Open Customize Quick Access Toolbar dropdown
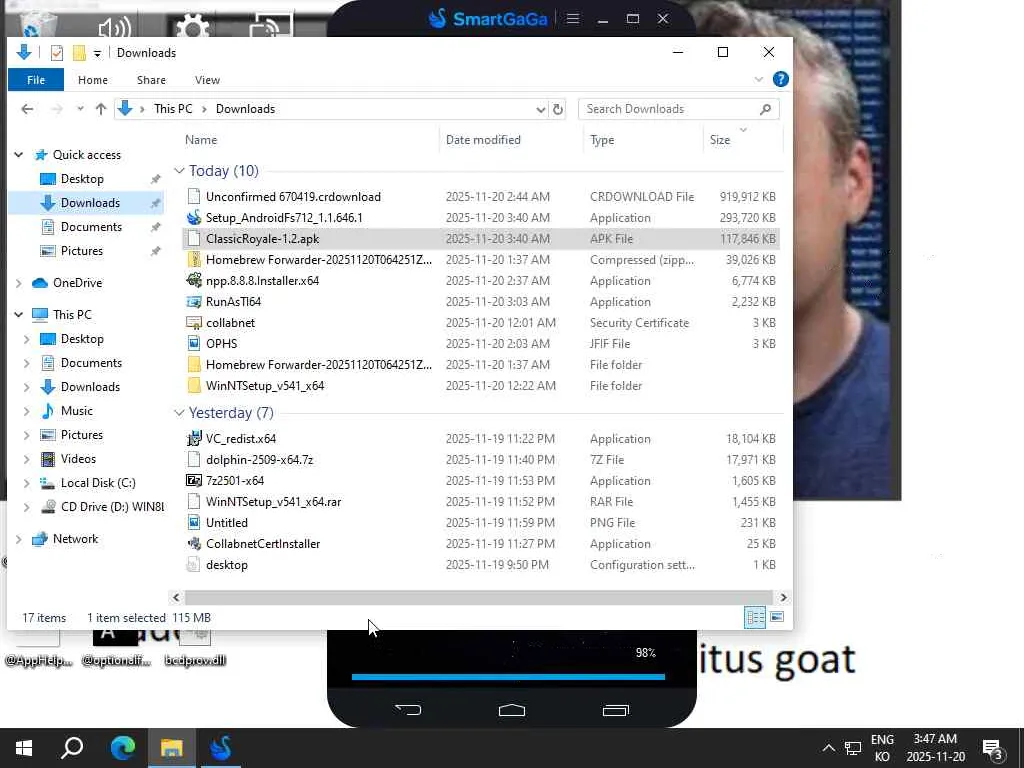The image size is (1024, 768). click(97, 54)
